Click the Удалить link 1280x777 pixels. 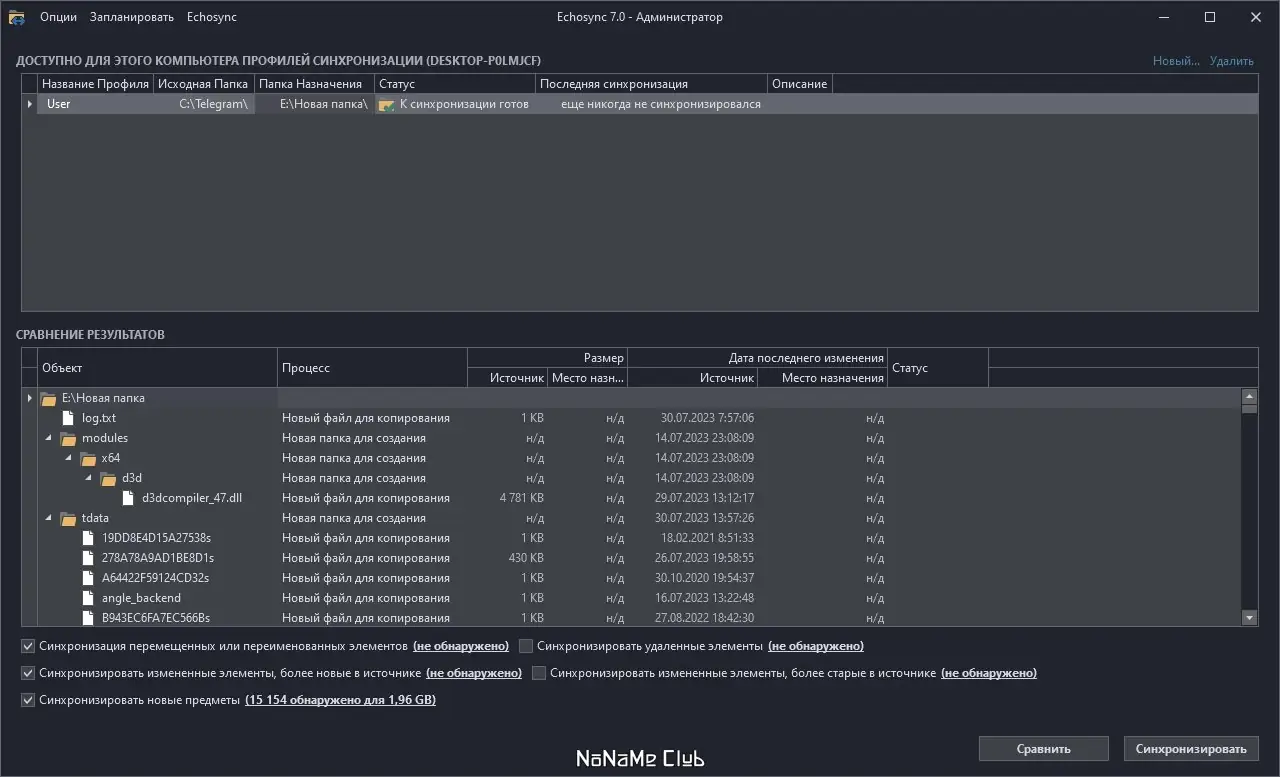1232,61
